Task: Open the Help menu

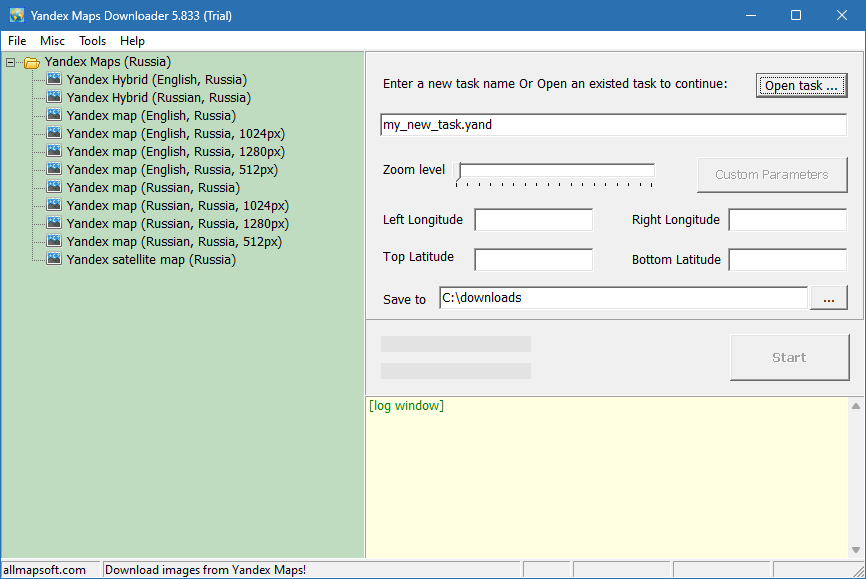Action: (x=133, y=41)
